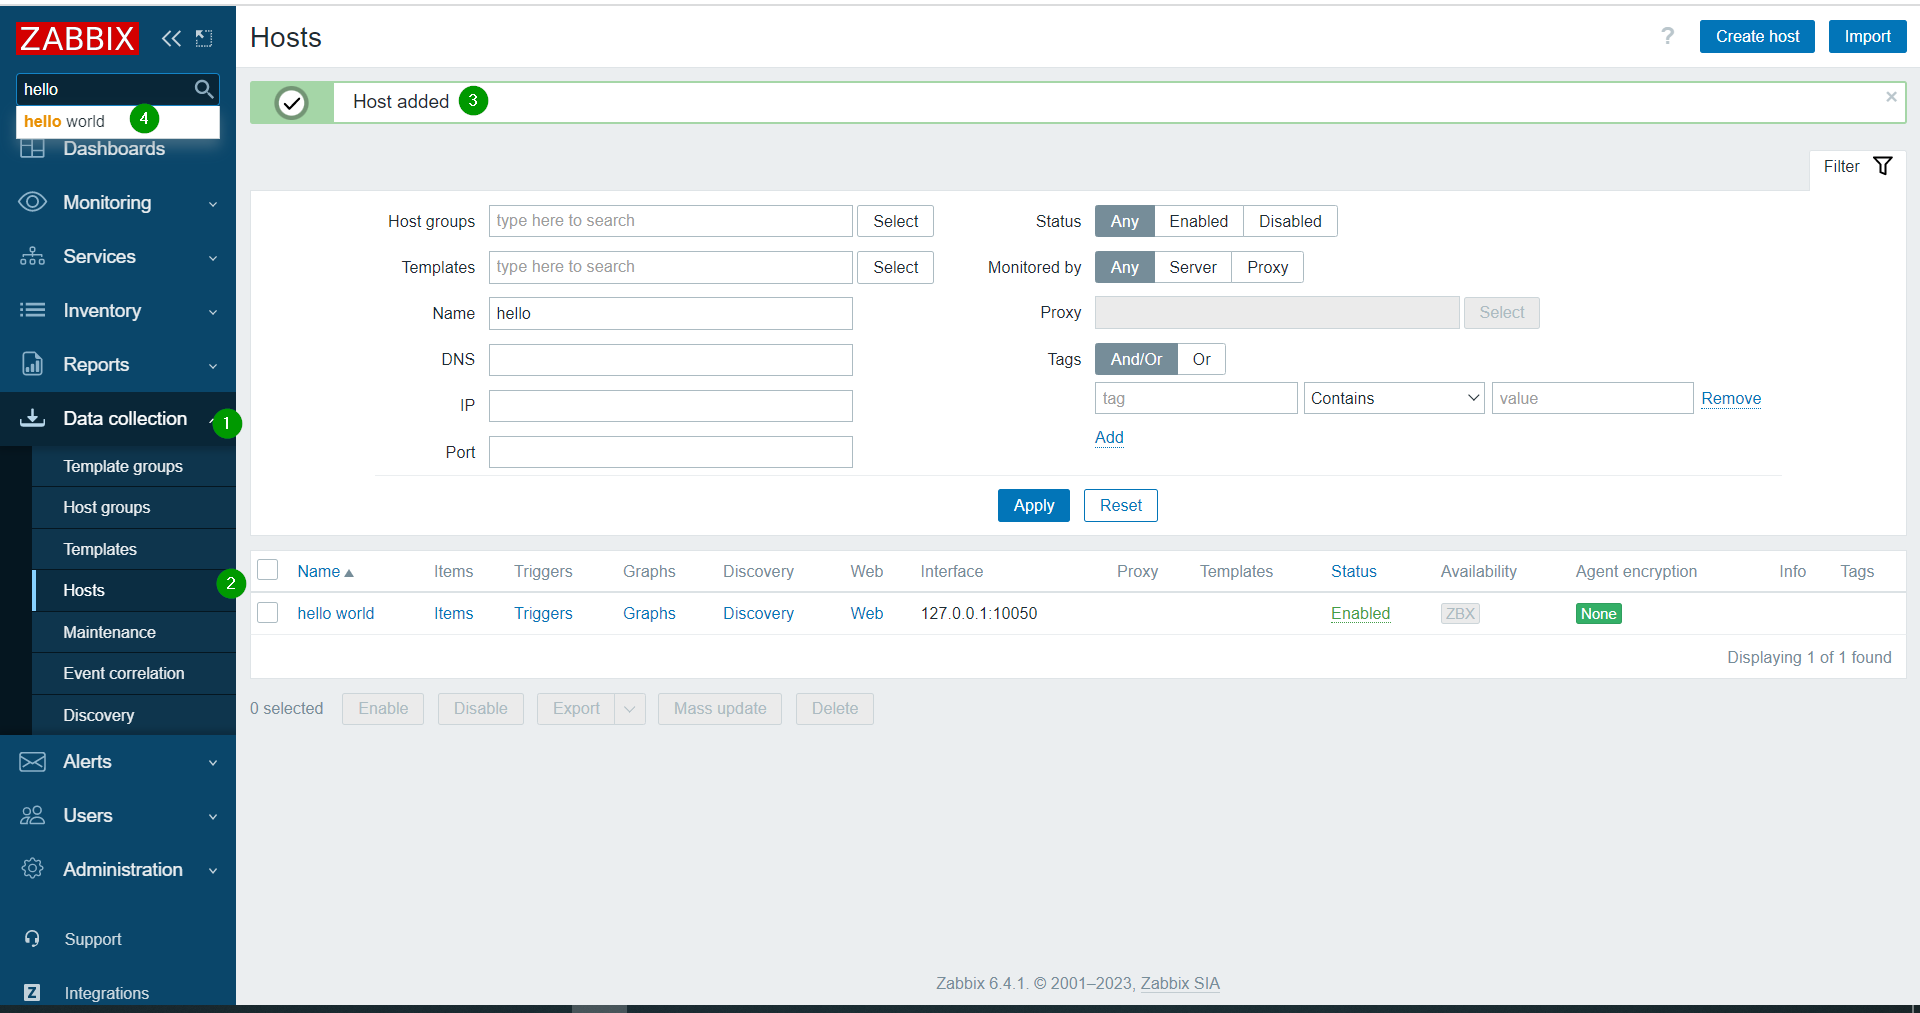Toggle kiosk mode icon next to logo
Image resolution: width=1920 pixels, height=1013 pixels.
(x=204, y=38)
